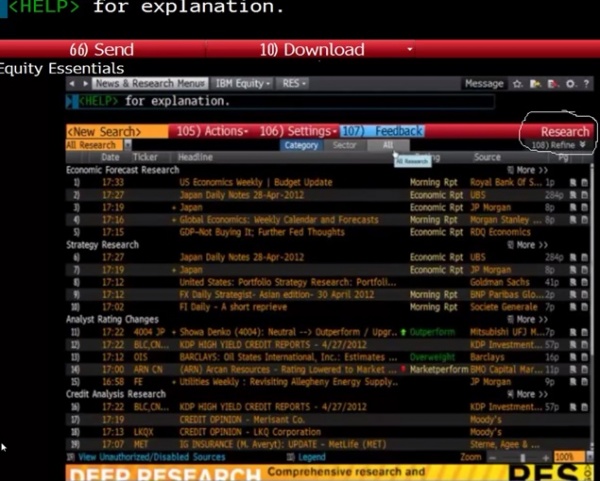Click the inner HELP command line field
Screen dimensions: 600x481
click(x=280, y=101)
